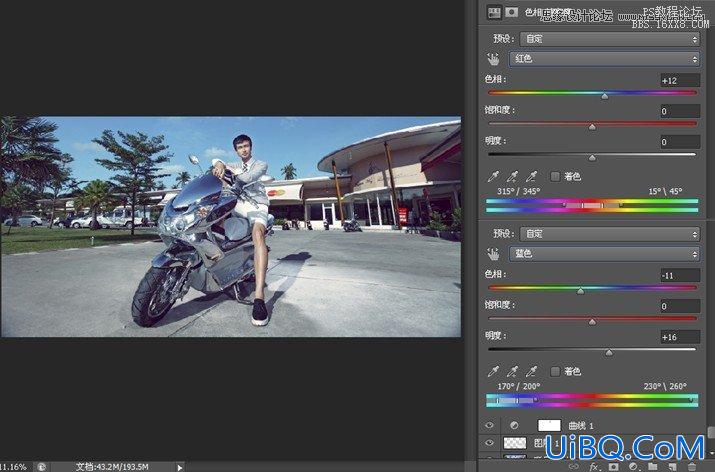Open the 蓝色 color channel dropdown

pyautogui.click(x=604, y=254)
